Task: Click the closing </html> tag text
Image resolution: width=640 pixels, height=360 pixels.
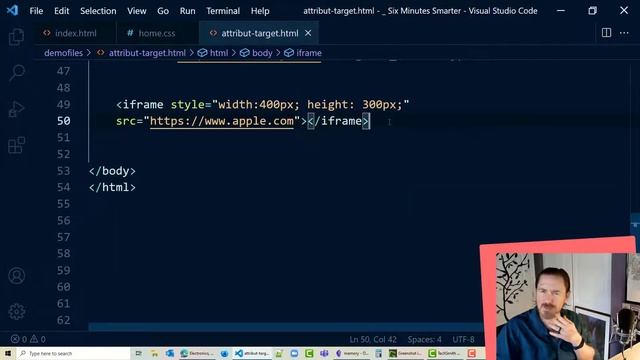Action: point(112,187)
